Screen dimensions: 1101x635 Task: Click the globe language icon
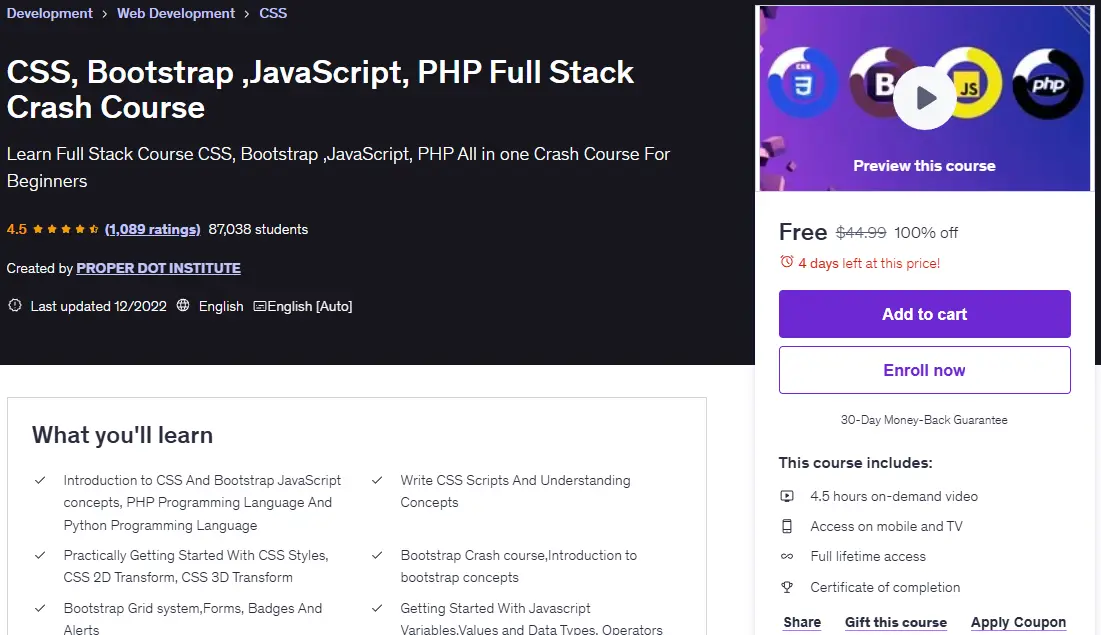point(183,306)
